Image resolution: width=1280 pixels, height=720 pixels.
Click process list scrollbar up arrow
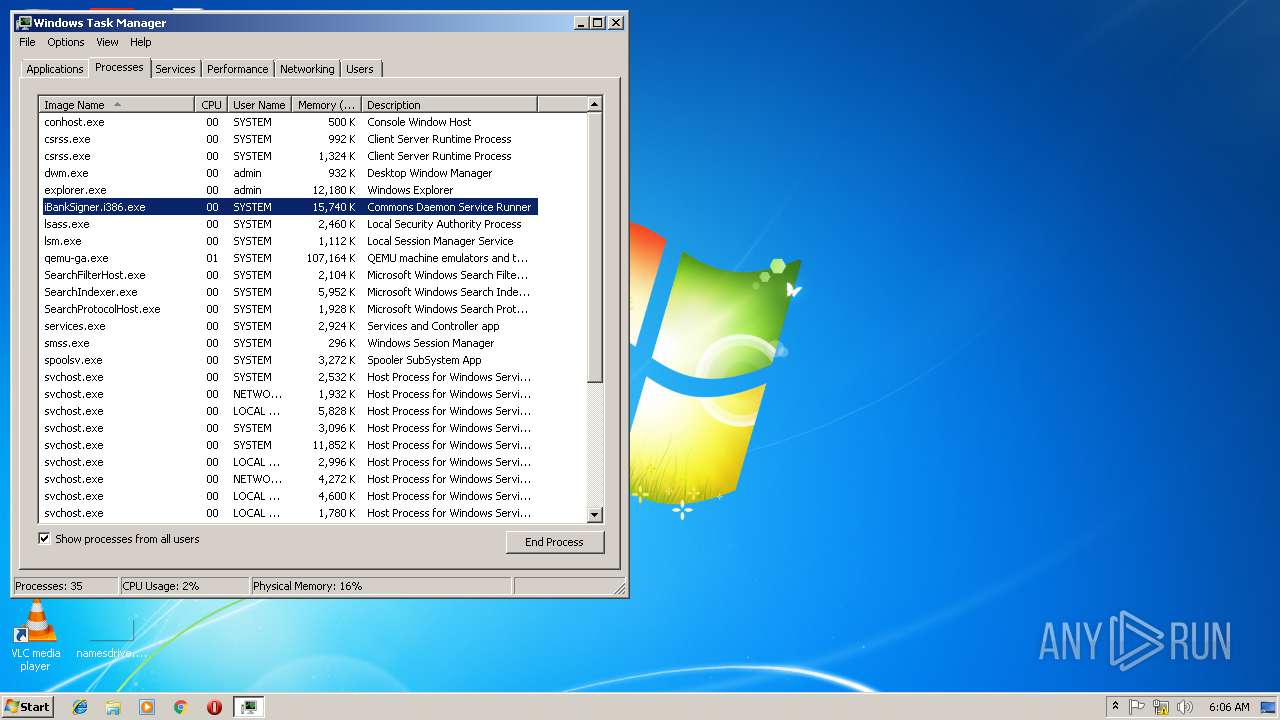pyautogui.click(x=595, y=104)
